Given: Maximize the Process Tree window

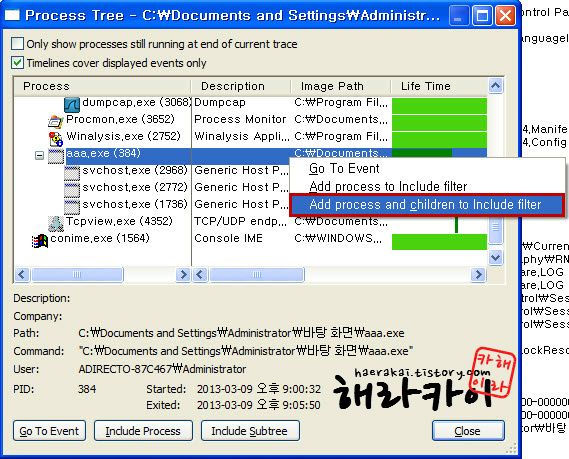Looking at the screenshot, I should coord(482,16).
